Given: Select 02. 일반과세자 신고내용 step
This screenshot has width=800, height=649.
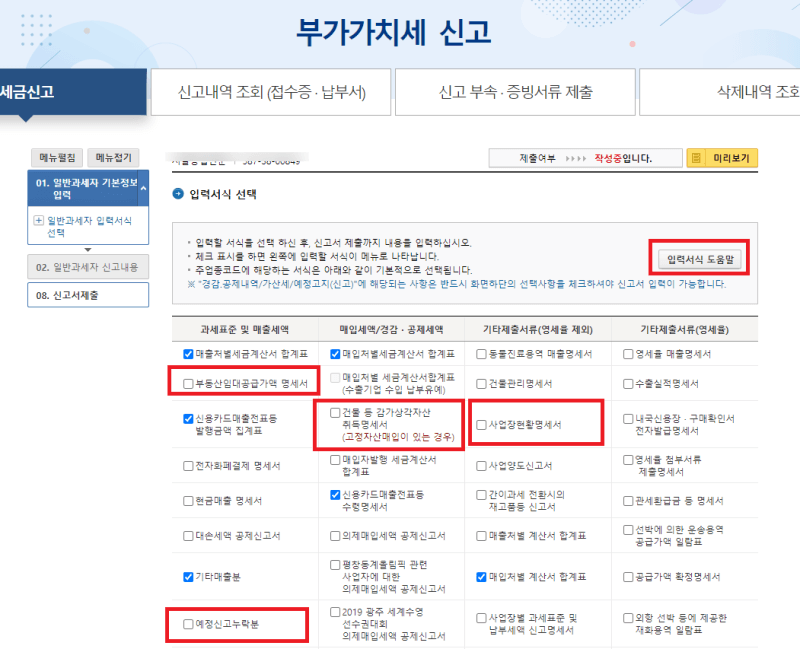Looking at the screenshot, I should [x=86, y=265].
